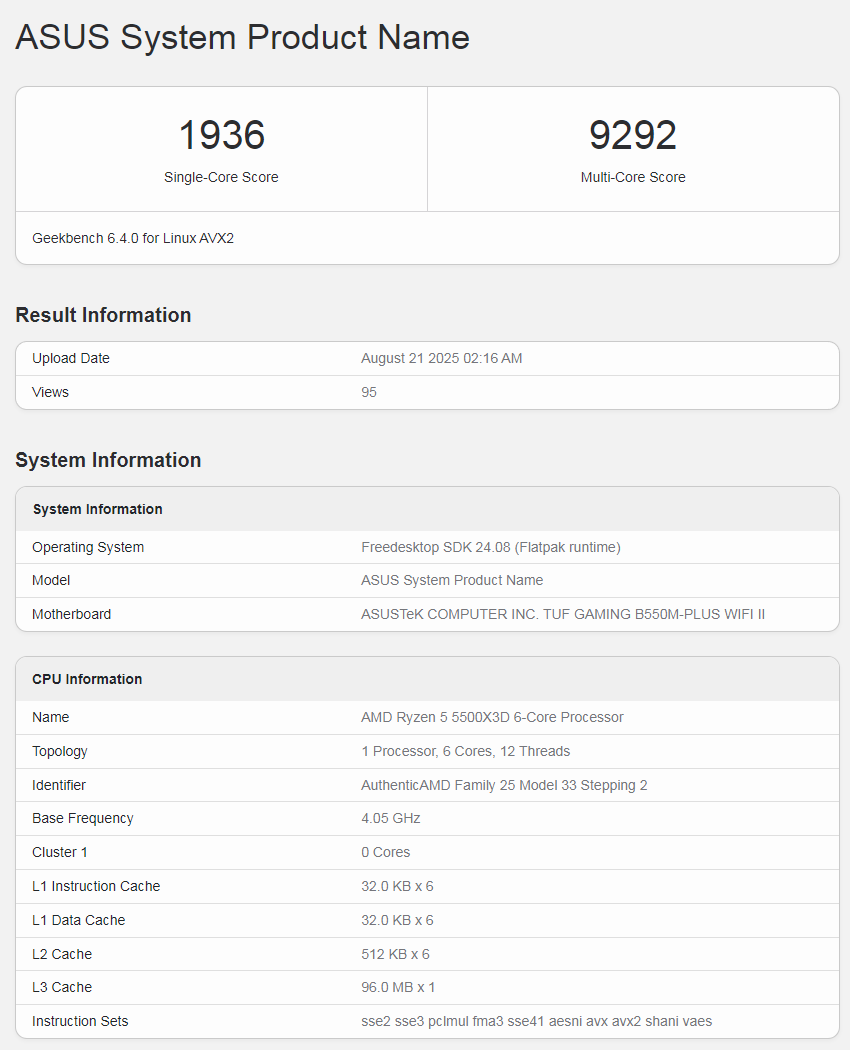The height and width of the screenshot is (1050, 850).
Task: Click the Instruction Sets label
Action: 80,1021
